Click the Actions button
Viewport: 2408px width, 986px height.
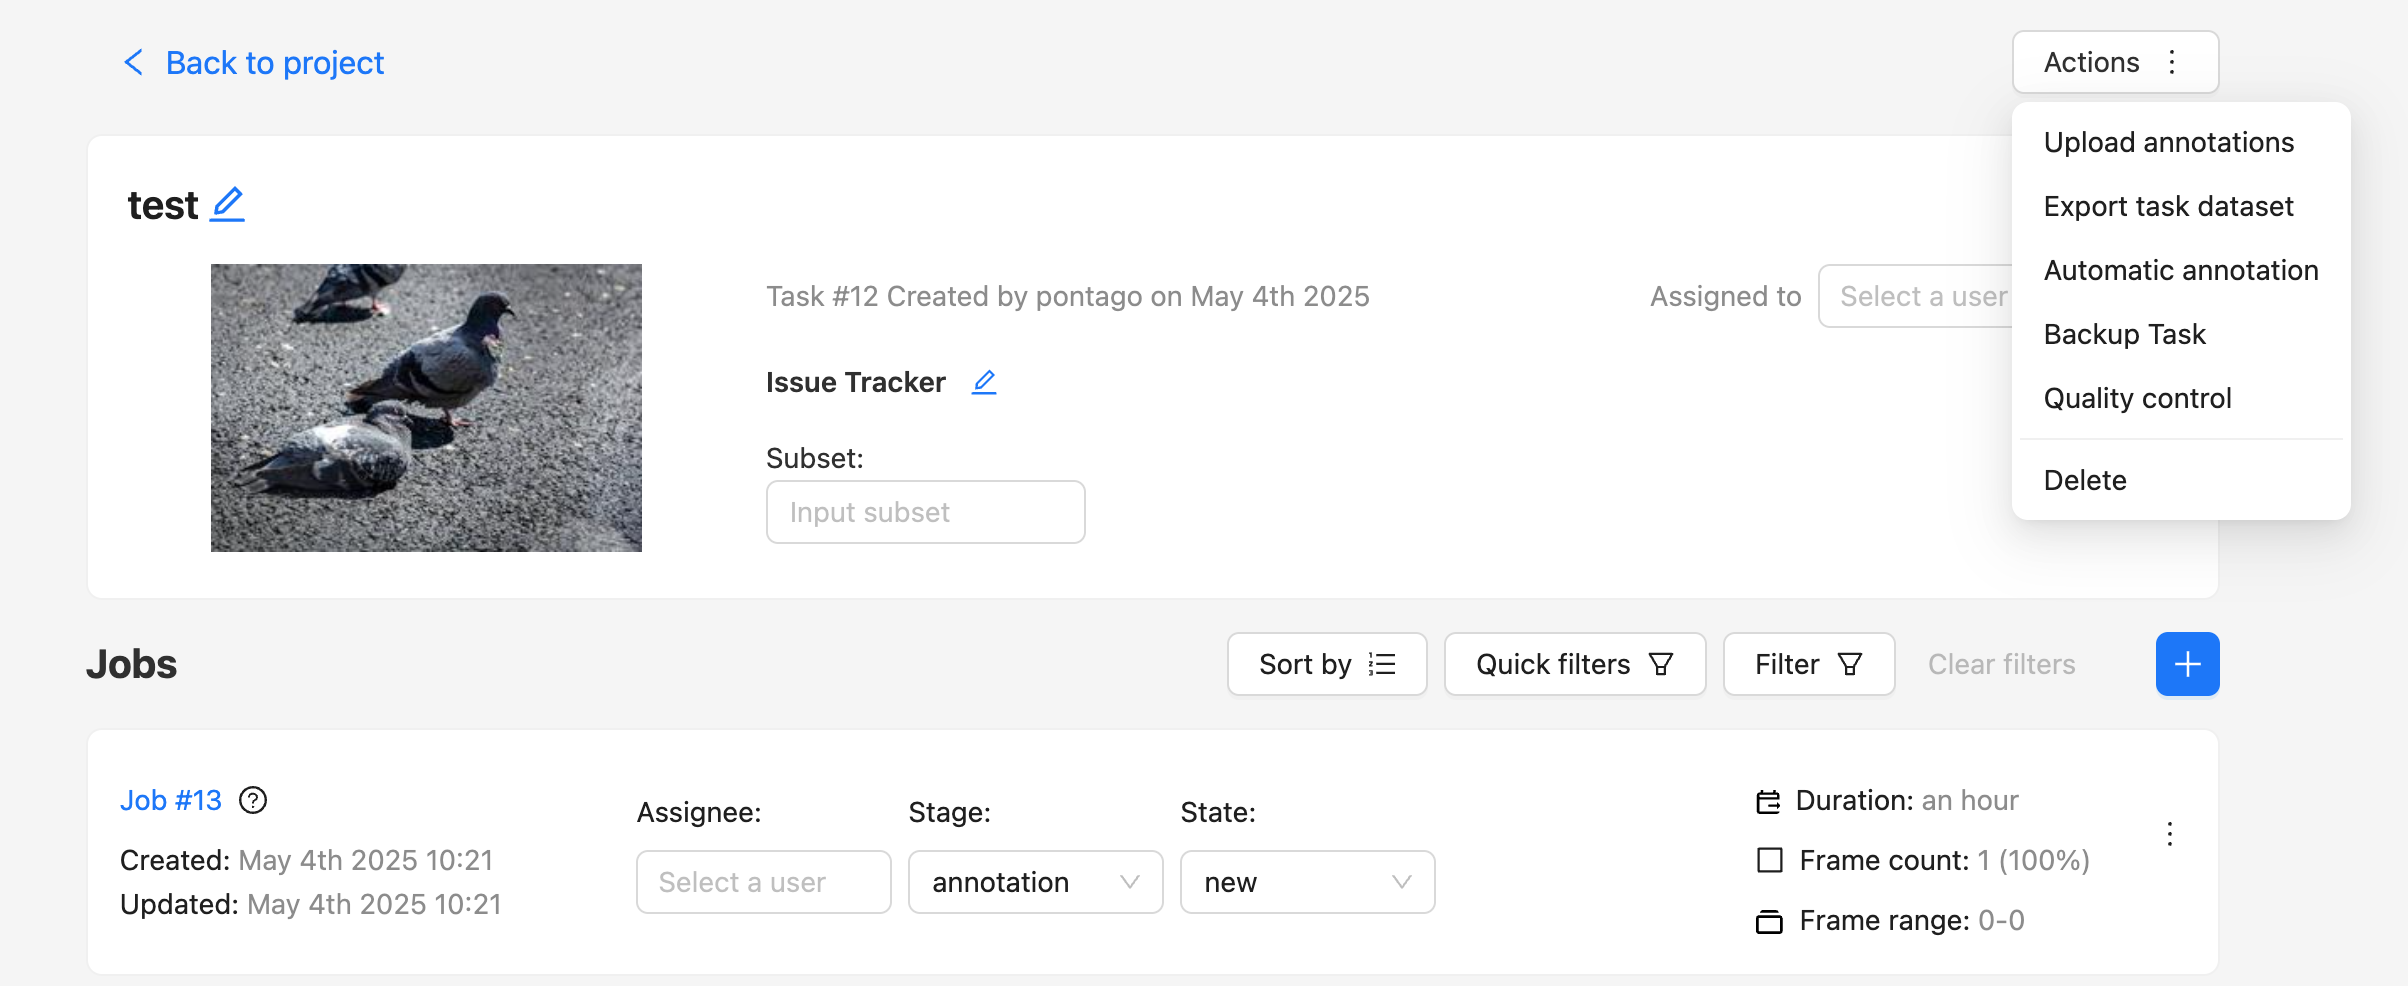click(2115, 62)
